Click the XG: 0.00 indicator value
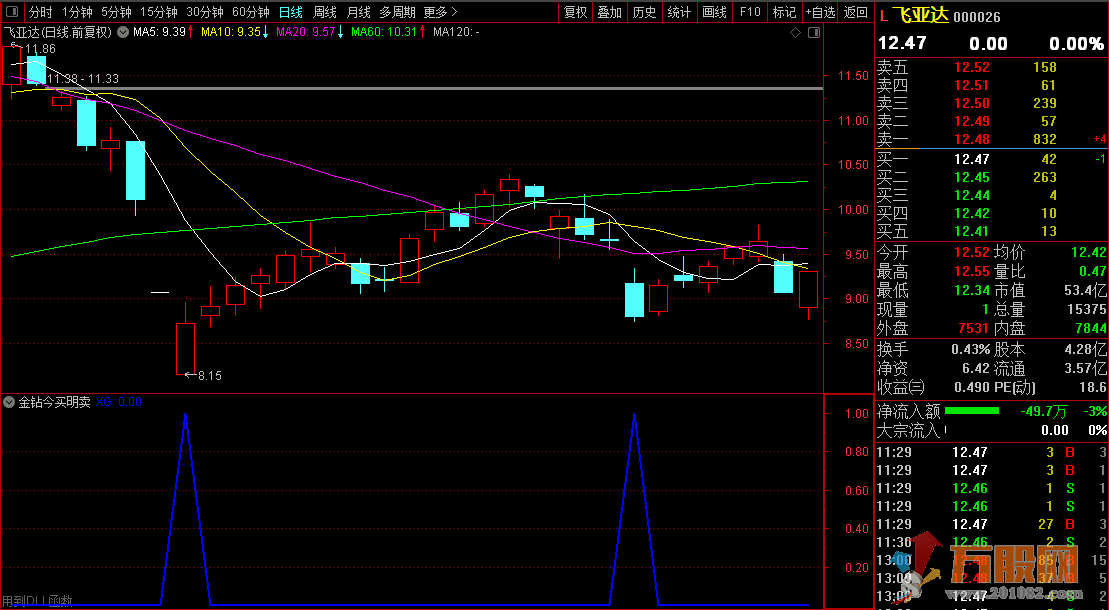This screenshot has width=1109, height=610. [119, 402]
